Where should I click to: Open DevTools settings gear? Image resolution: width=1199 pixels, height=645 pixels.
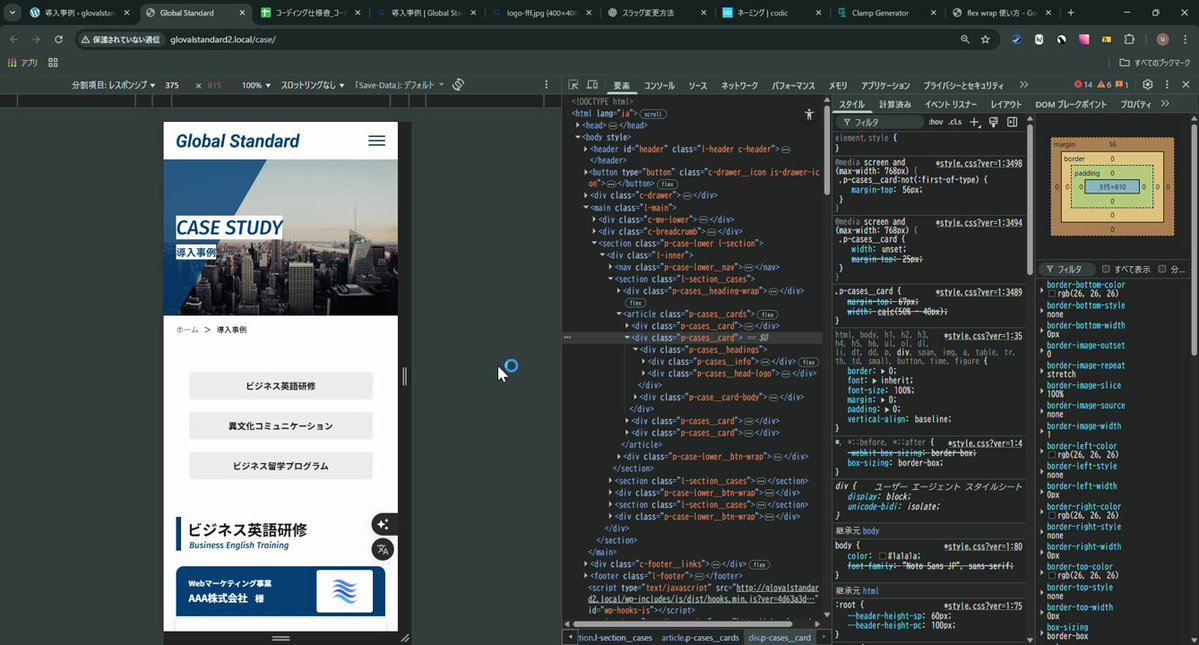click(x=1147, y=85)
